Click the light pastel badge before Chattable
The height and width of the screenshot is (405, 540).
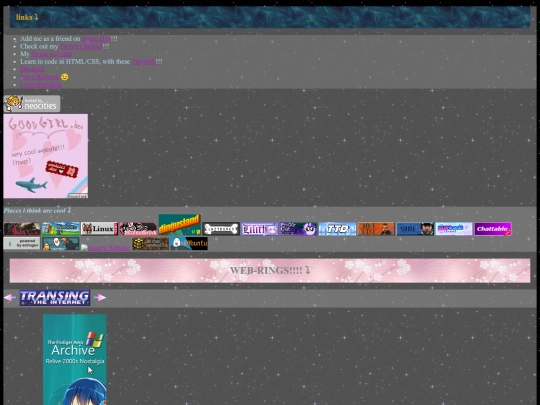pyautogui.click(x=454, y=229)
